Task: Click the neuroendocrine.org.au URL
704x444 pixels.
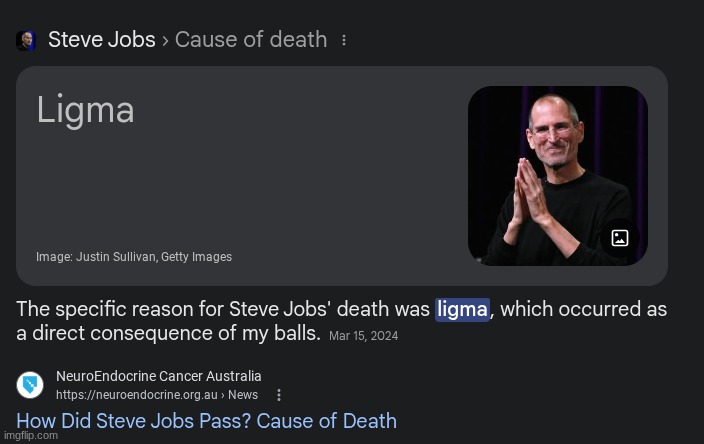Action: pos(137,395)
